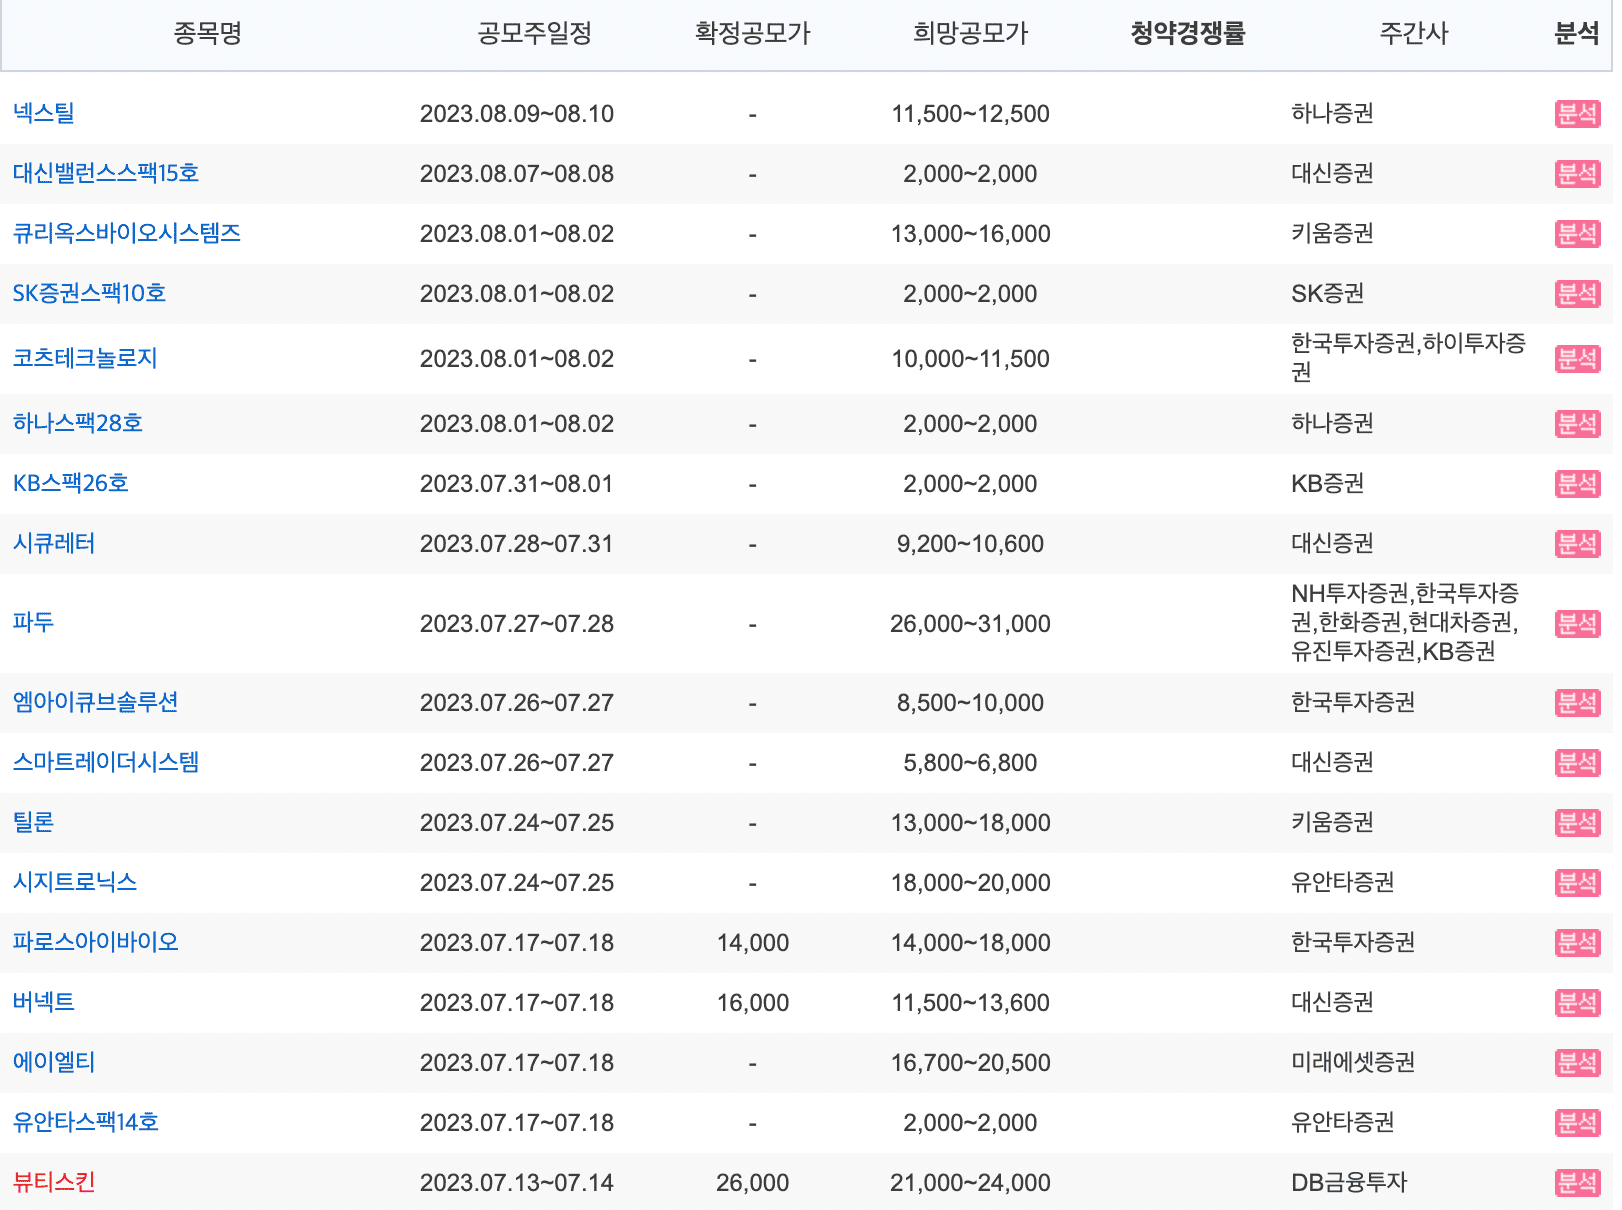This screenshot has width=1622, height=1210.
Task: Open the 파로스아이바이오 stock link
Action: click(x=96, y=942)
